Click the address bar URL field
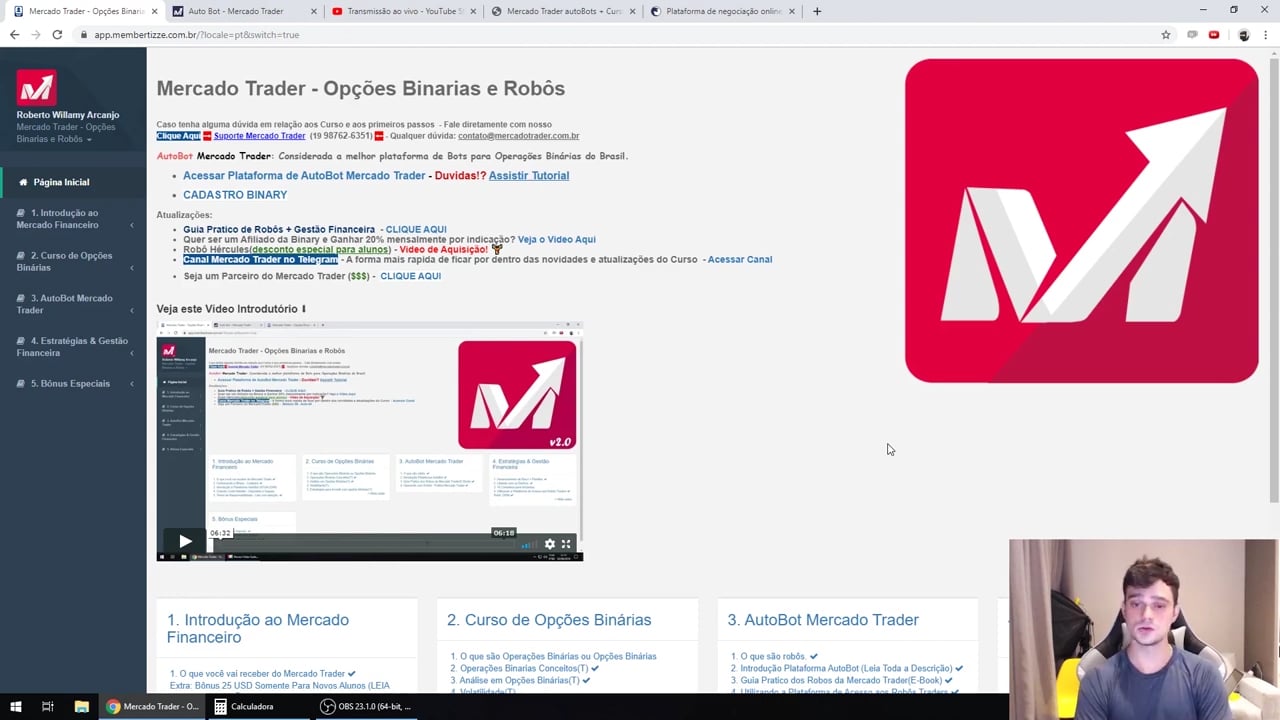1280x720 pixels. pos(620,35)
